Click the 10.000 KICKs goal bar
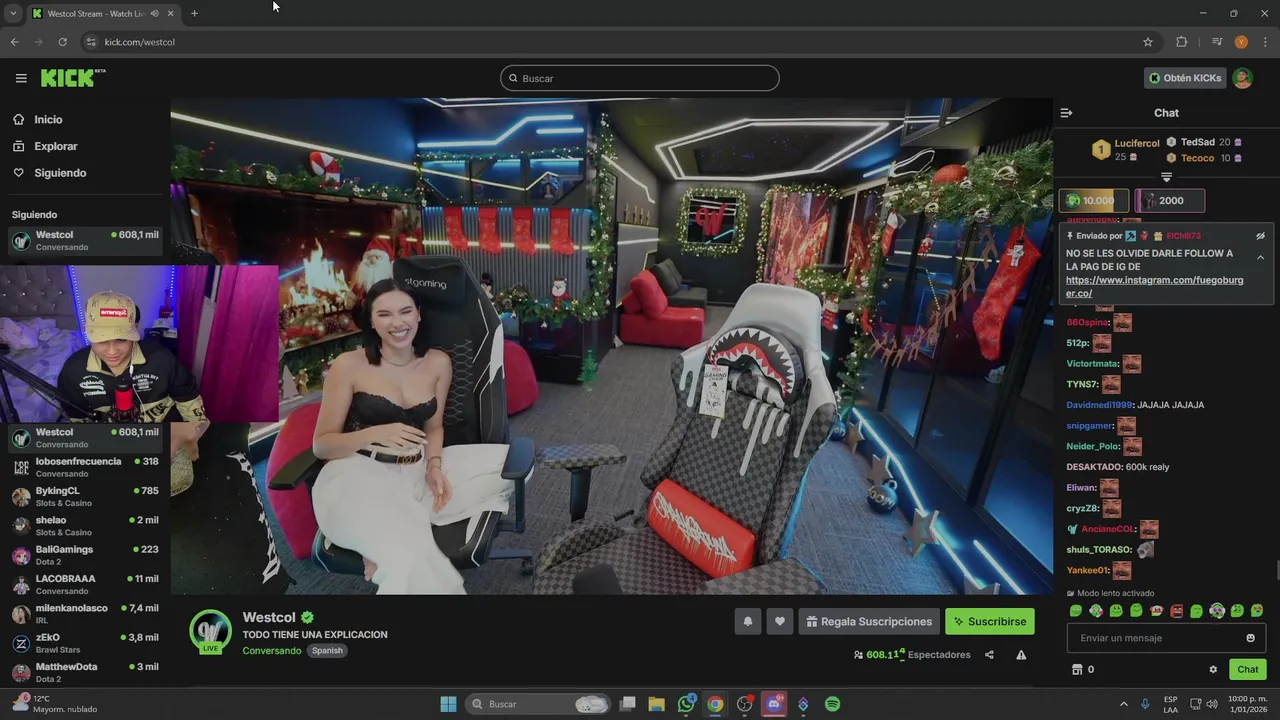 click(x=1094, y=201)
